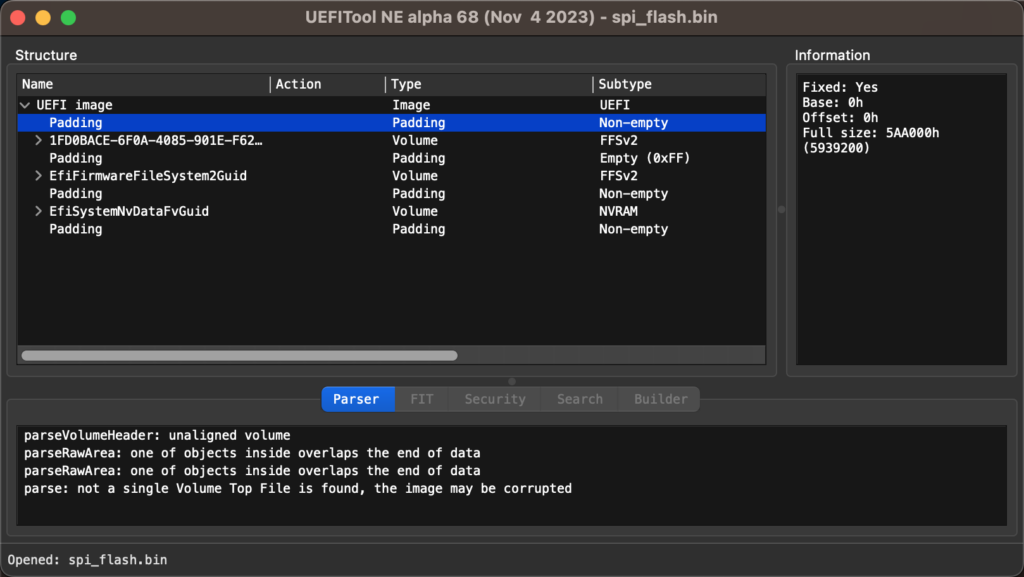Expand the EfiSystemNvDataFvGuid volume

coord(39,211)
